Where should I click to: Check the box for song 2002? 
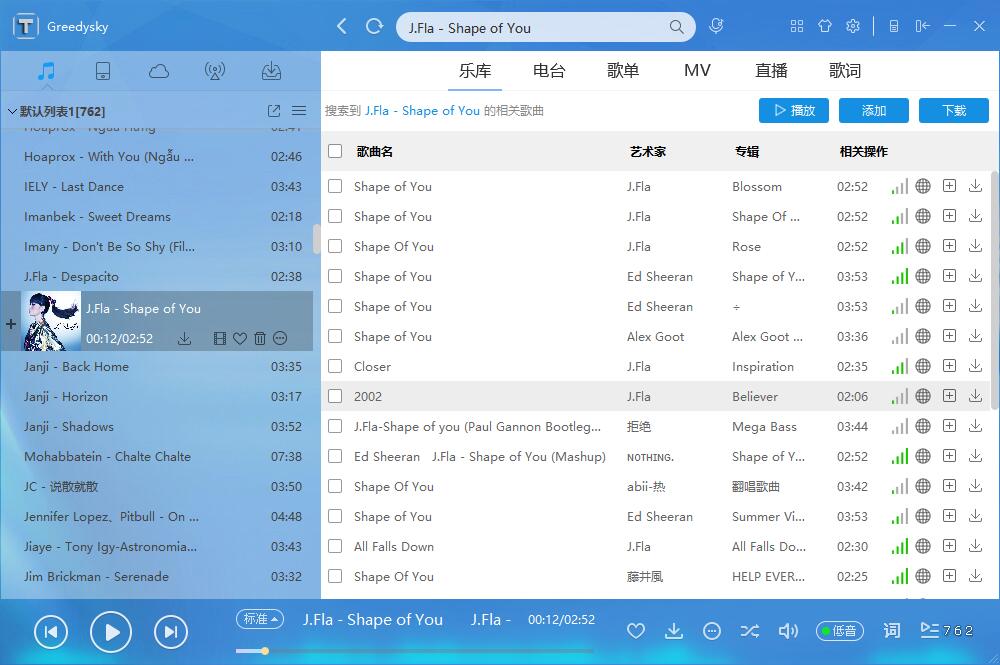(x=335, y=396)
